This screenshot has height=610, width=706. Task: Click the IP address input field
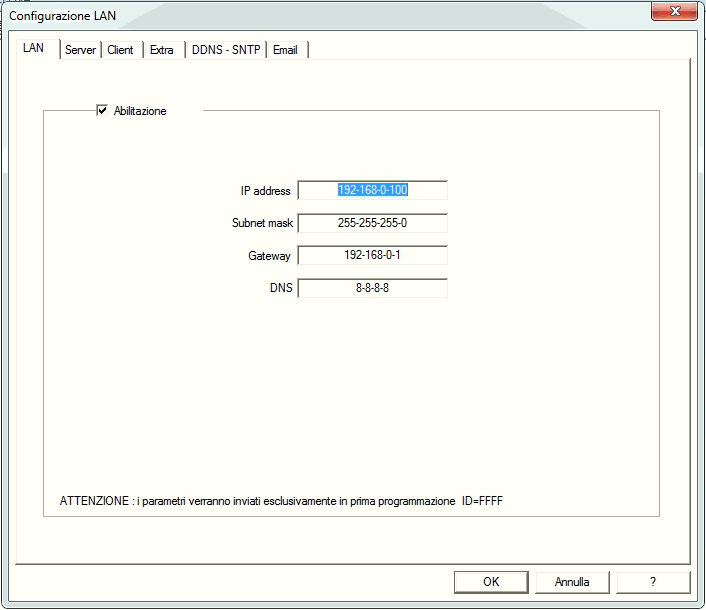372,190
